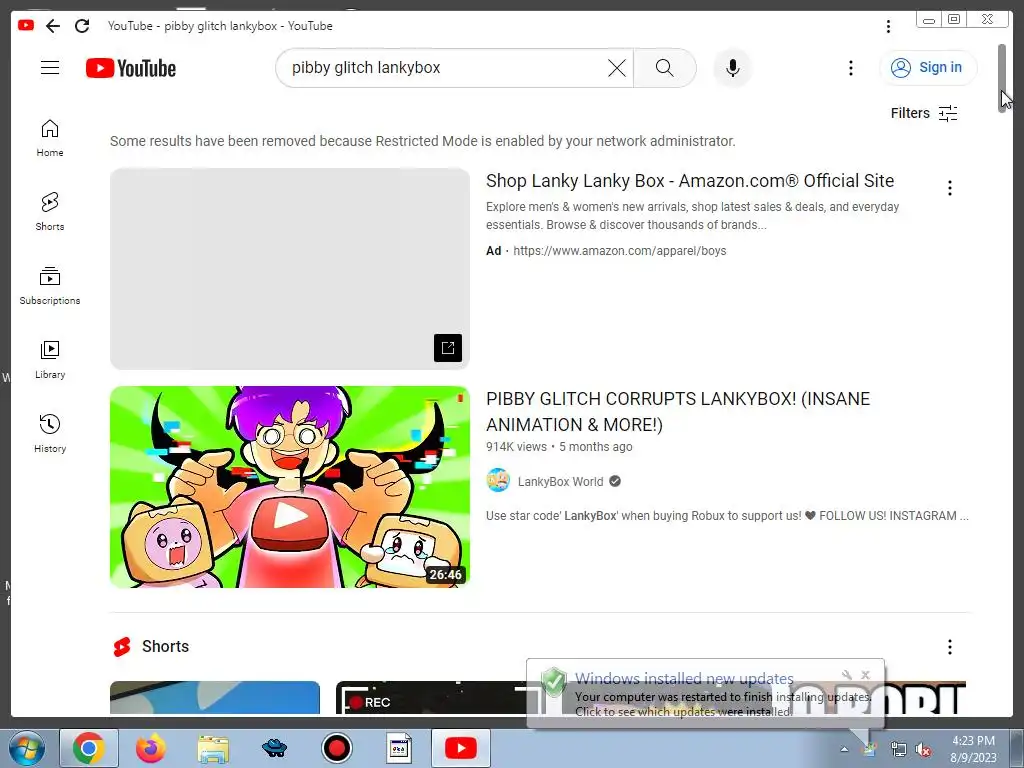Open the ad's external link icon

(x=448, y=348)
